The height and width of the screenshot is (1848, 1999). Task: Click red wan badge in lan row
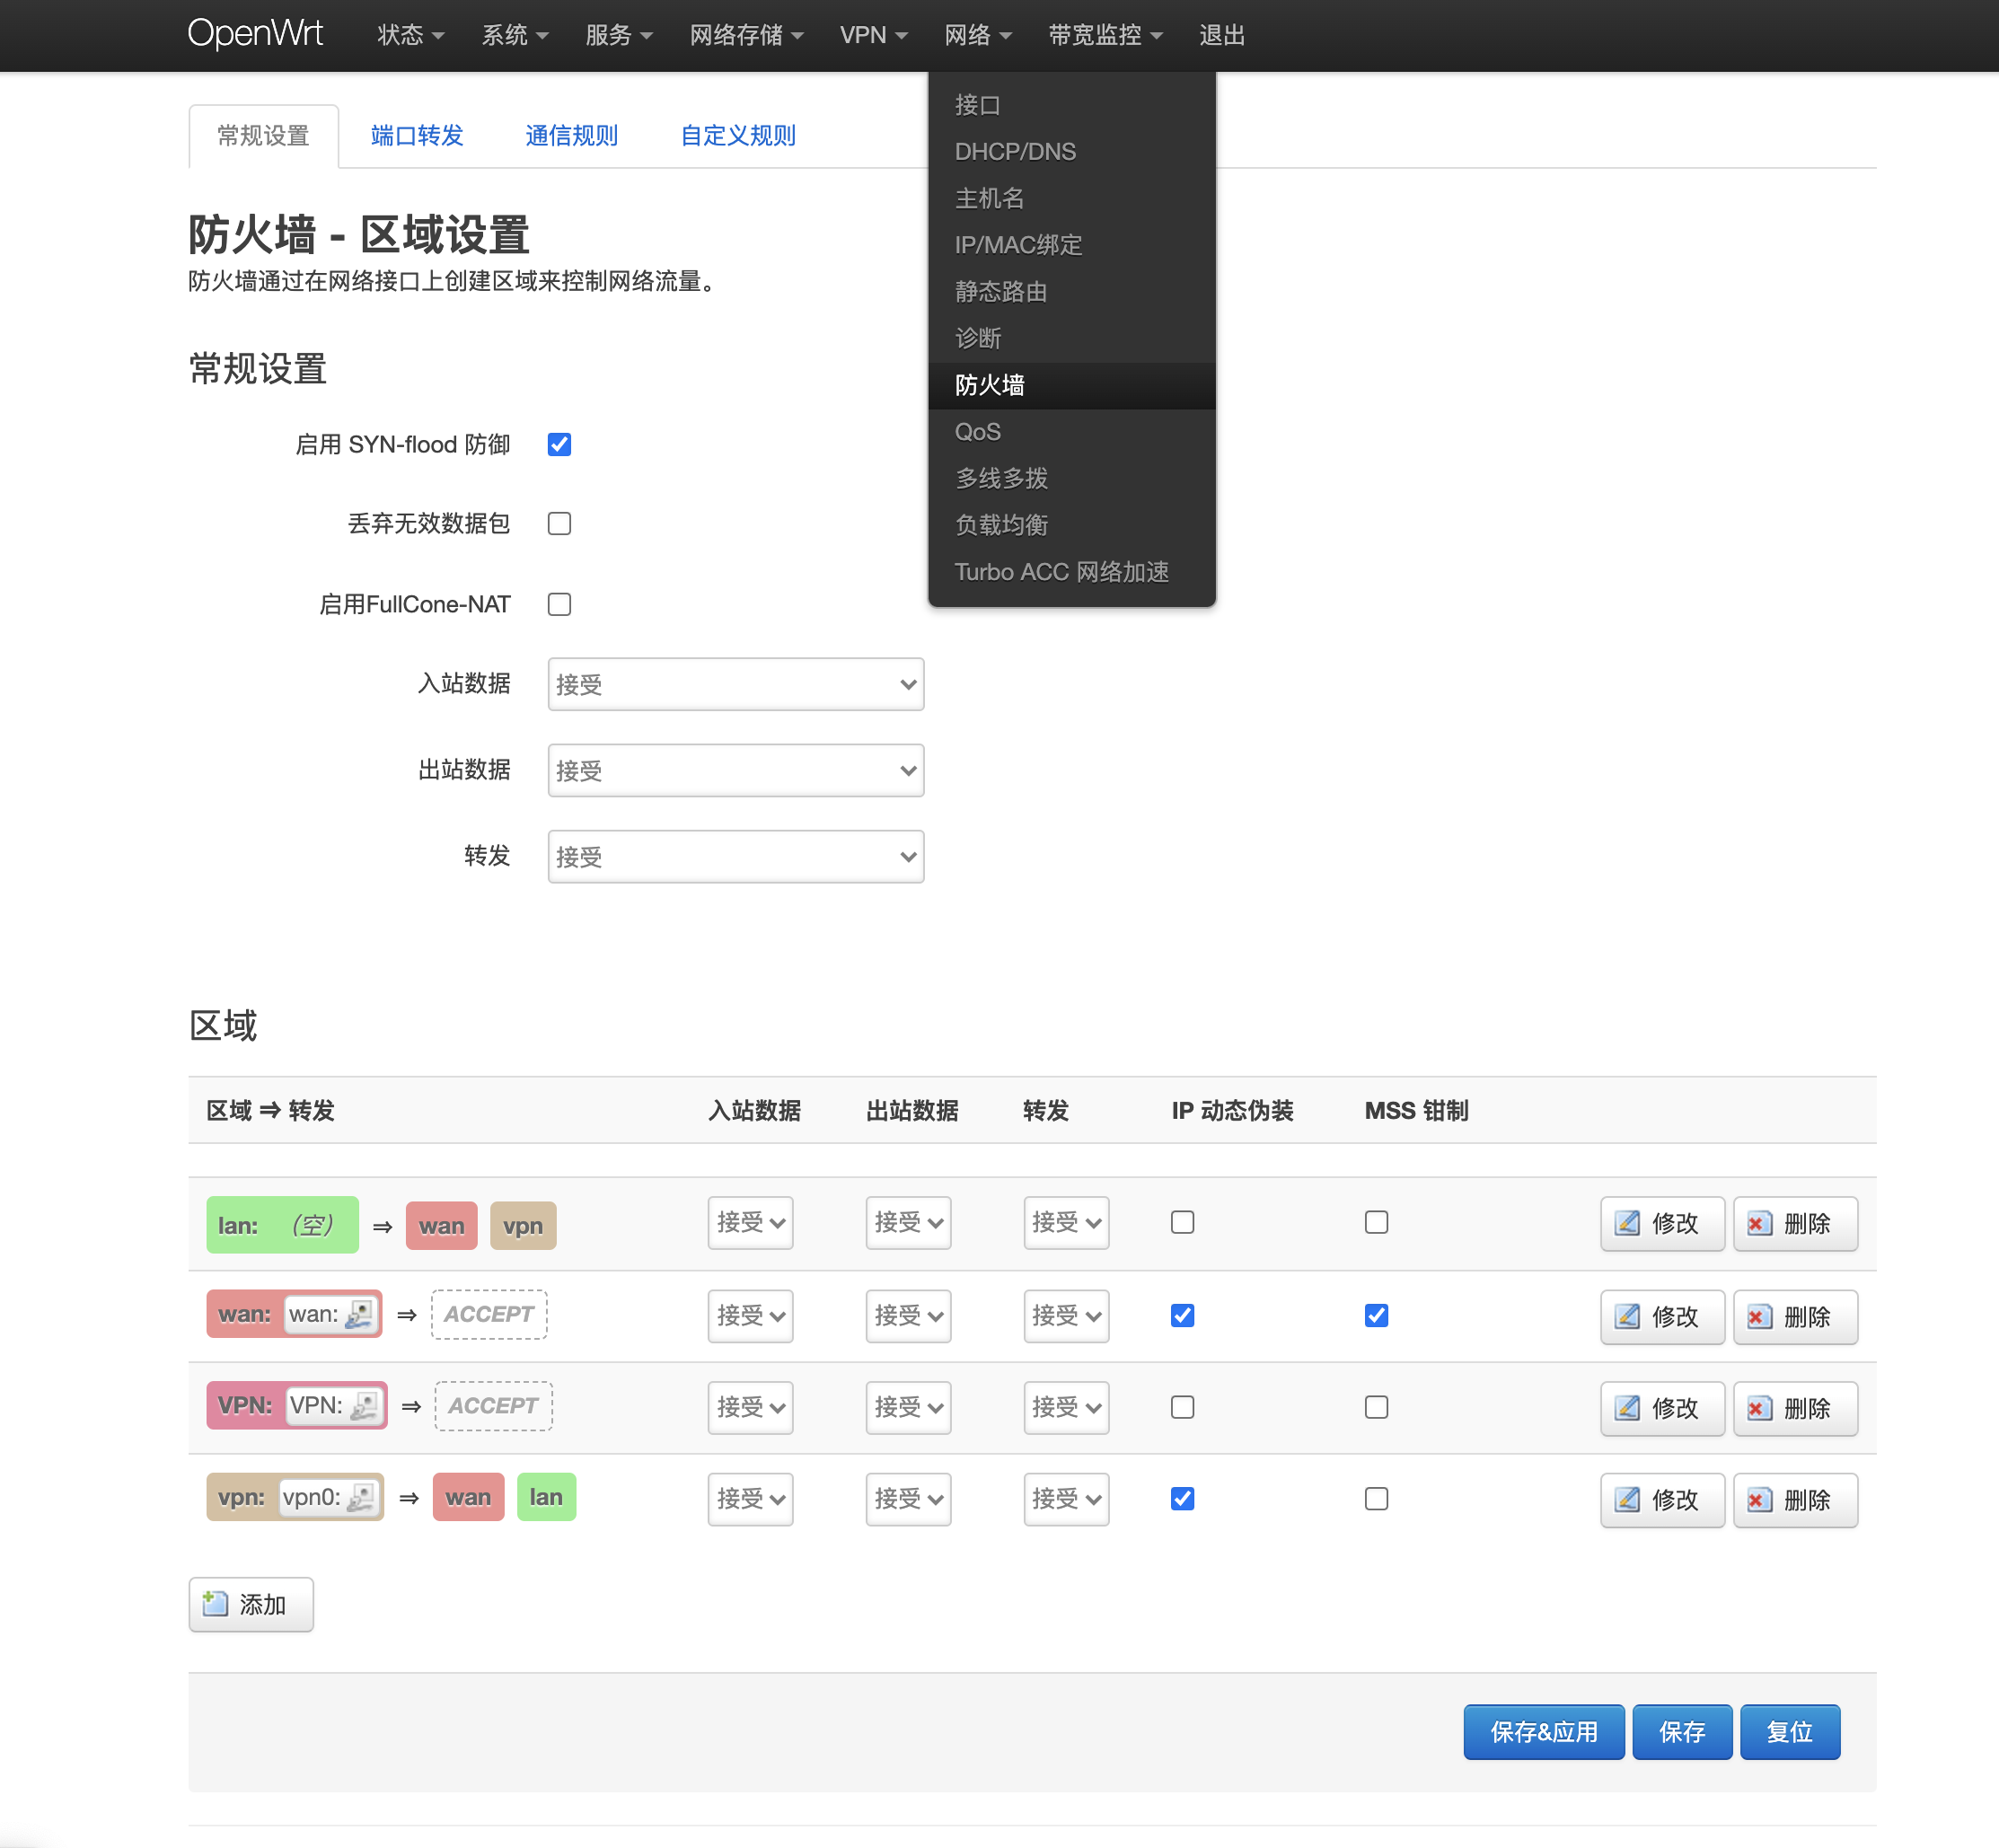coord(441,1225)
